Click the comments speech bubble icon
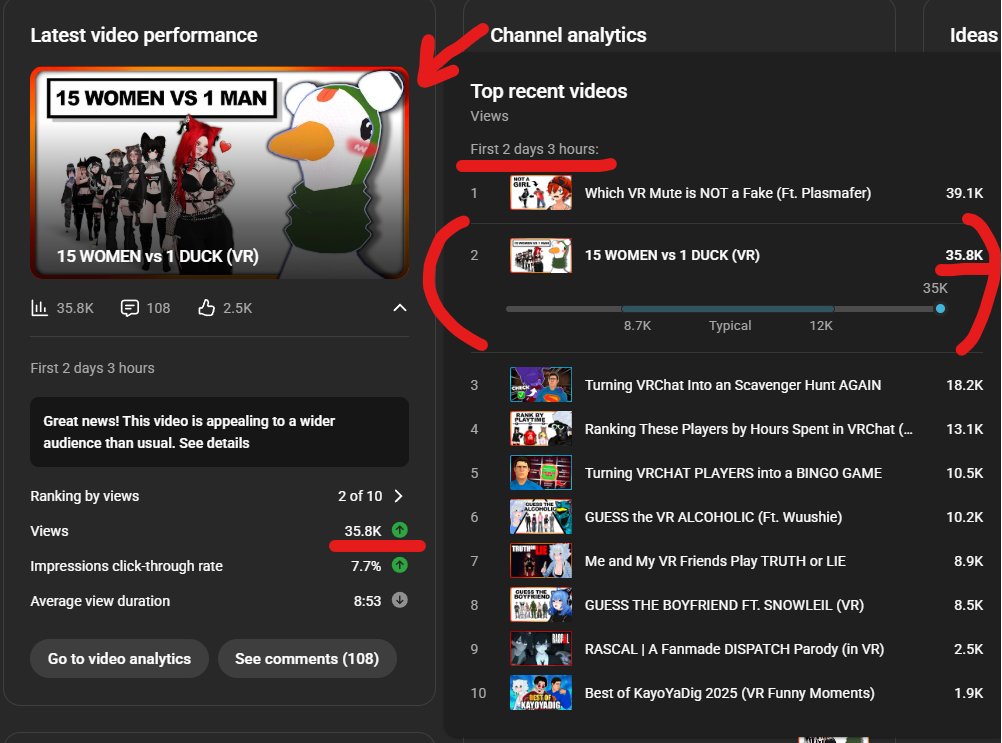The height and width of the screenshot is (743, 1002). 130,308
